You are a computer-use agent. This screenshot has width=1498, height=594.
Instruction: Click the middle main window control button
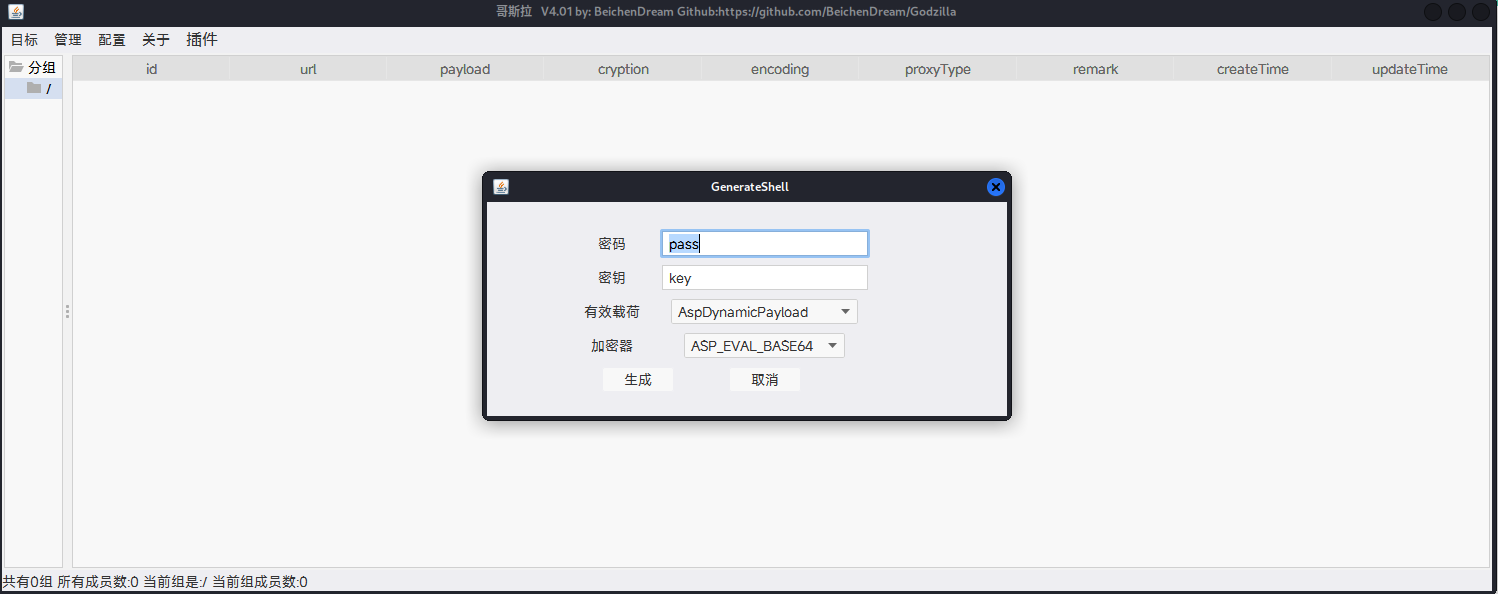click(1457, 12)
